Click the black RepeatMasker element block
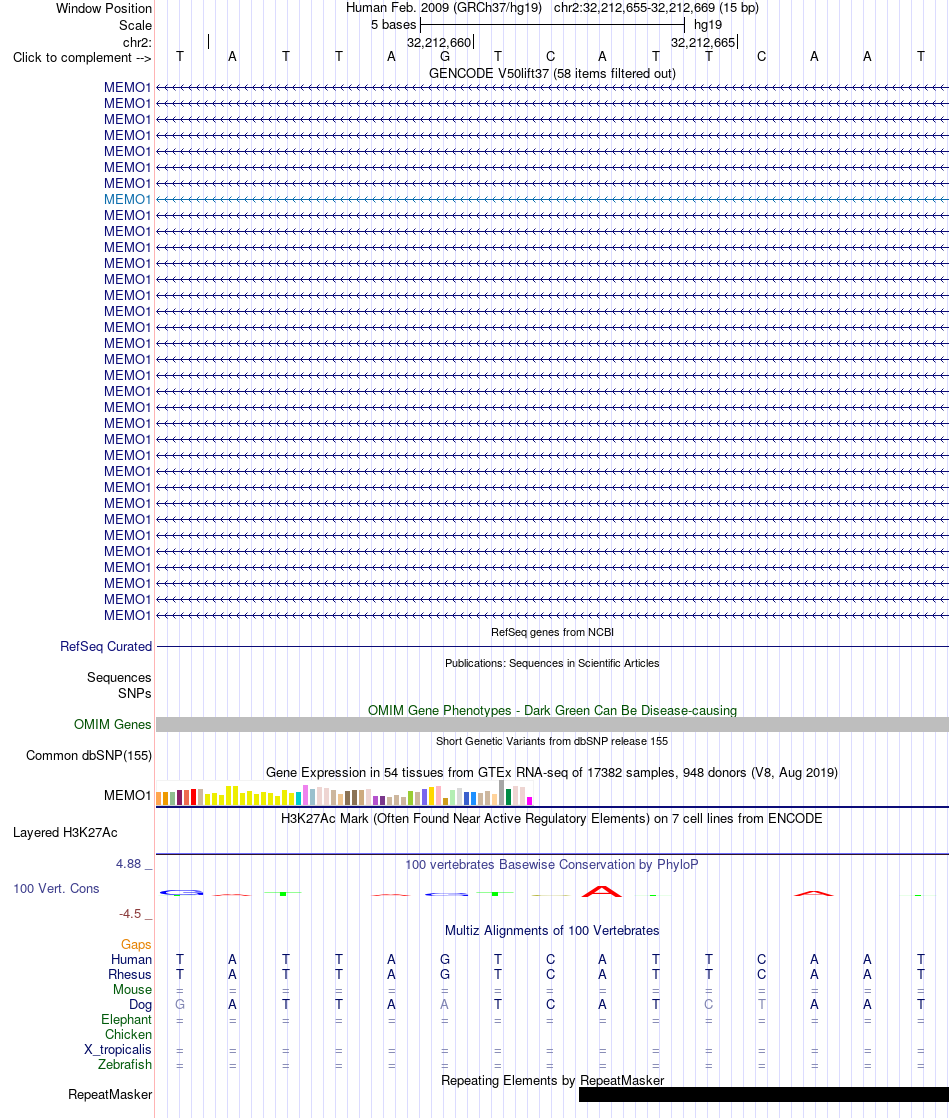 764,1094
